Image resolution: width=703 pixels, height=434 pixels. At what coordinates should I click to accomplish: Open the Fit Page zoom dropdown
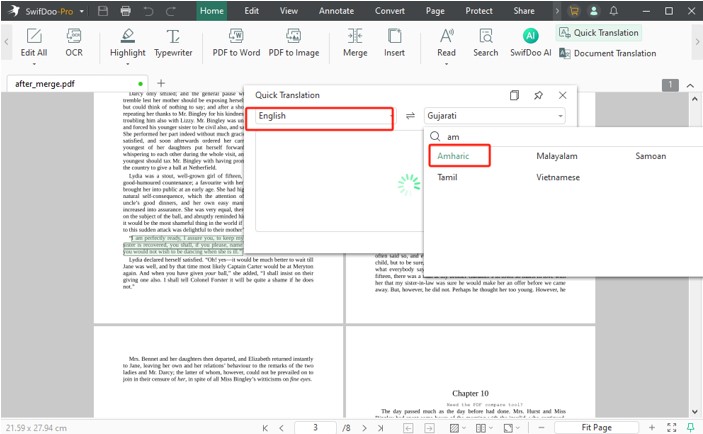pos(596,427)
